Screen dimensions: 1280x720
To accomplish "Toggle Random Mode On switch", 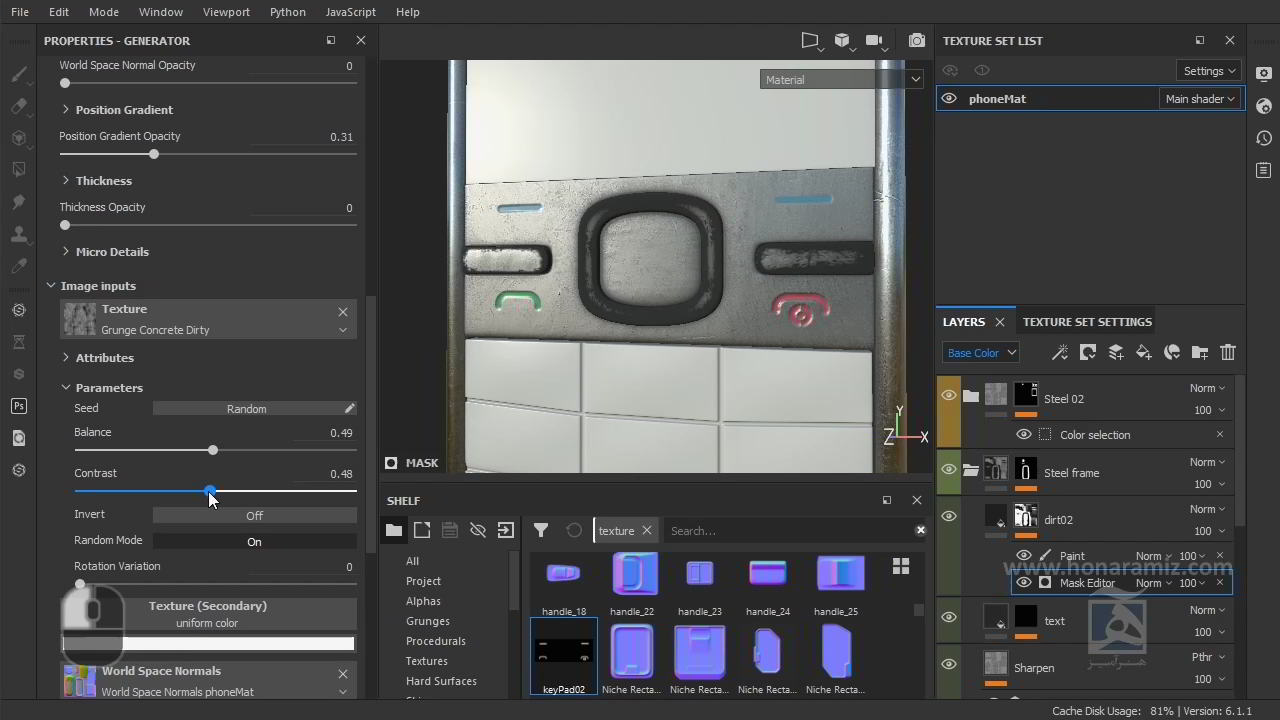I will (255, 541).
